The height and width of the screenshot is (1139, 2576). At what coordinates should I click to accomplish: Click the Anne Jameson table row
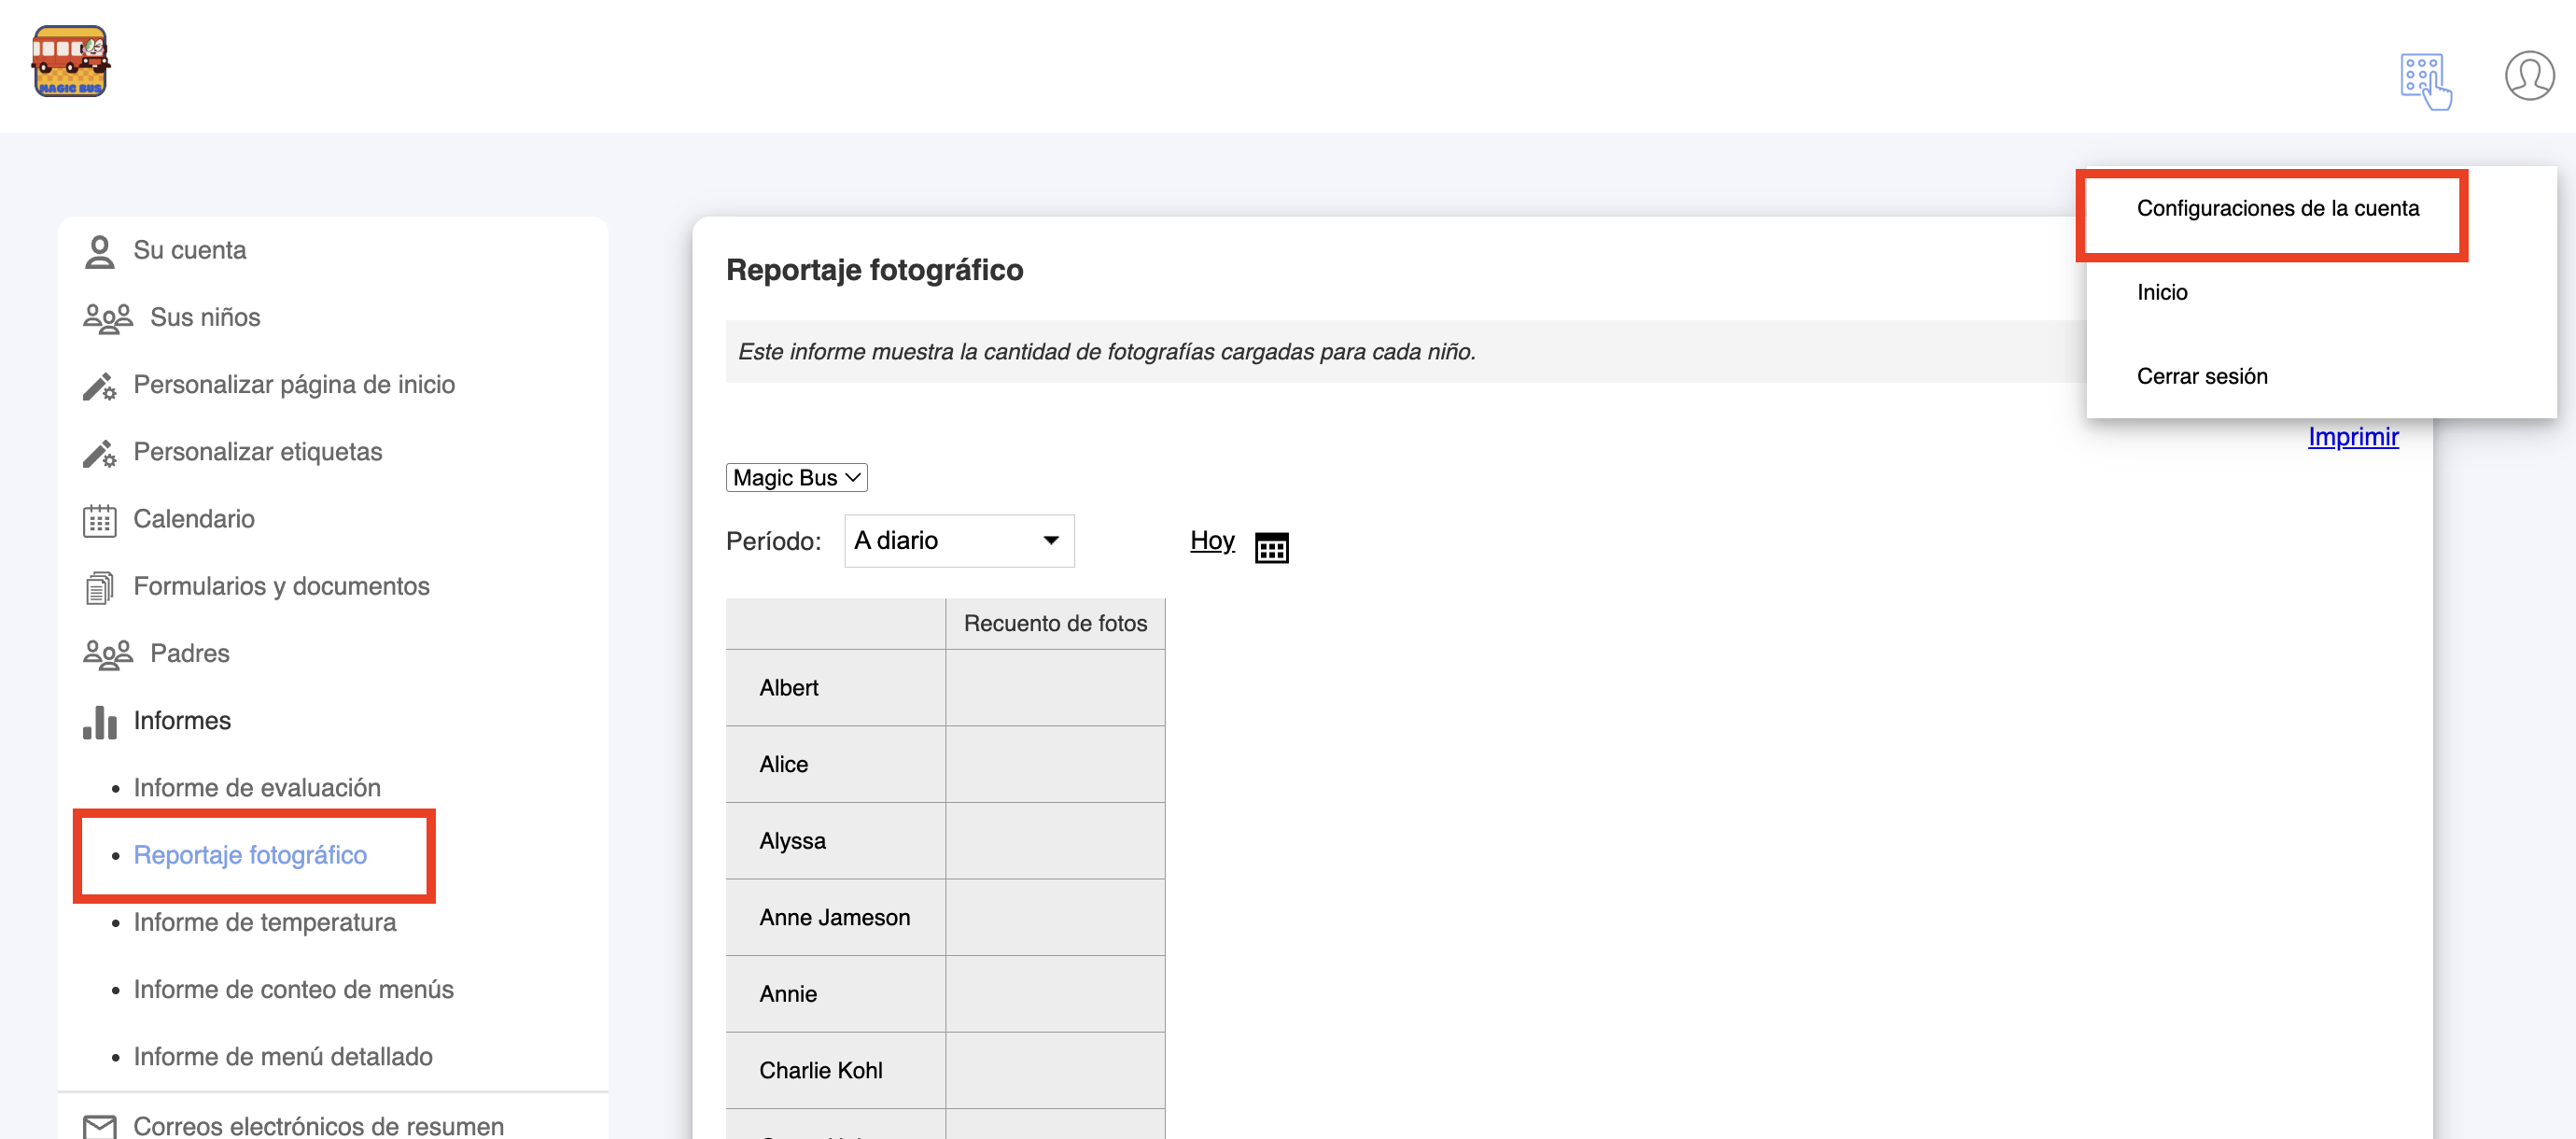coord(834,917)
